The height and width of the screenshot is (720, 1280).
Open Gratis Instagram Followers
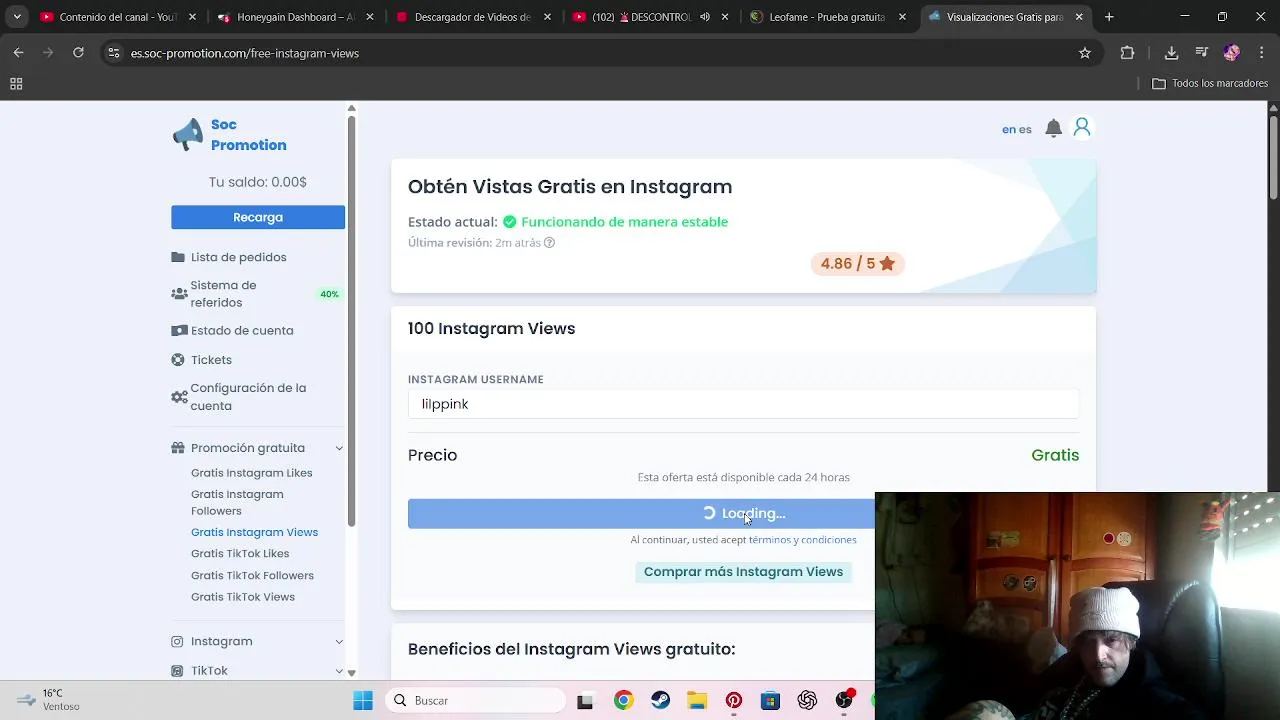coord(237,502)
